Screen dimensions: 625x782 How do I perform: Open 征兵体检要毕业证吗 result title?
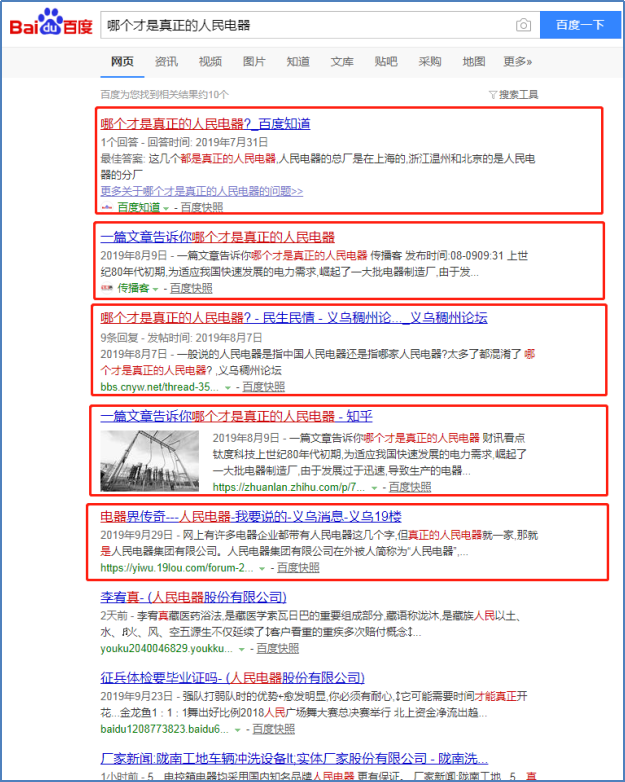[x=232, y=678]
